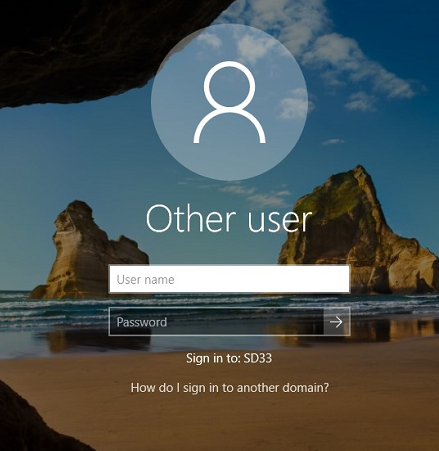439x451 pixels.
Task: Select the circular user avatar
Action: (x=229, y=102)
